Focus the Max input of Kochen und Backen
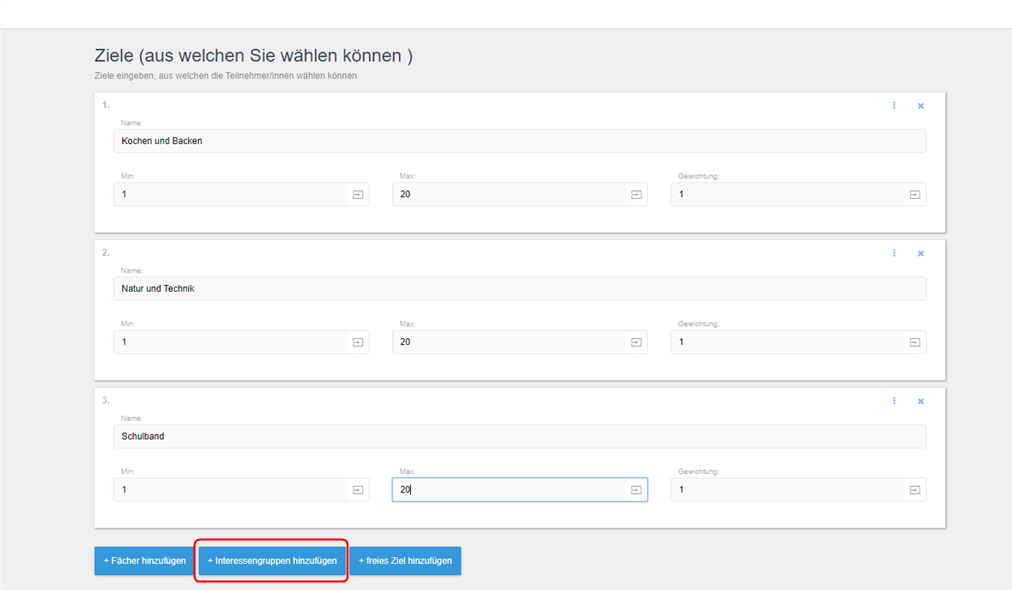The image size is (1012, 590). [520, 194]
